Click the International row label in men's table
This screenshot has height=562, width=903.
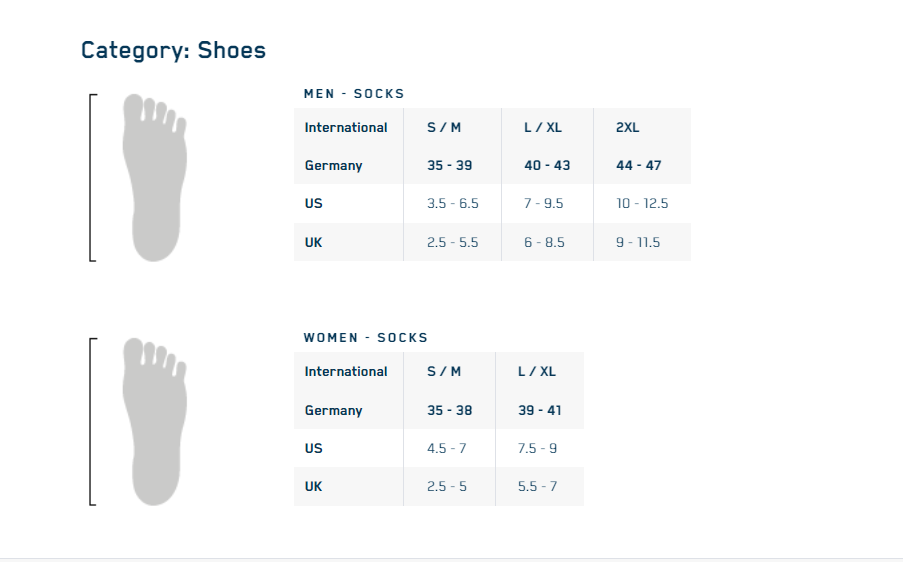point(346,128)
